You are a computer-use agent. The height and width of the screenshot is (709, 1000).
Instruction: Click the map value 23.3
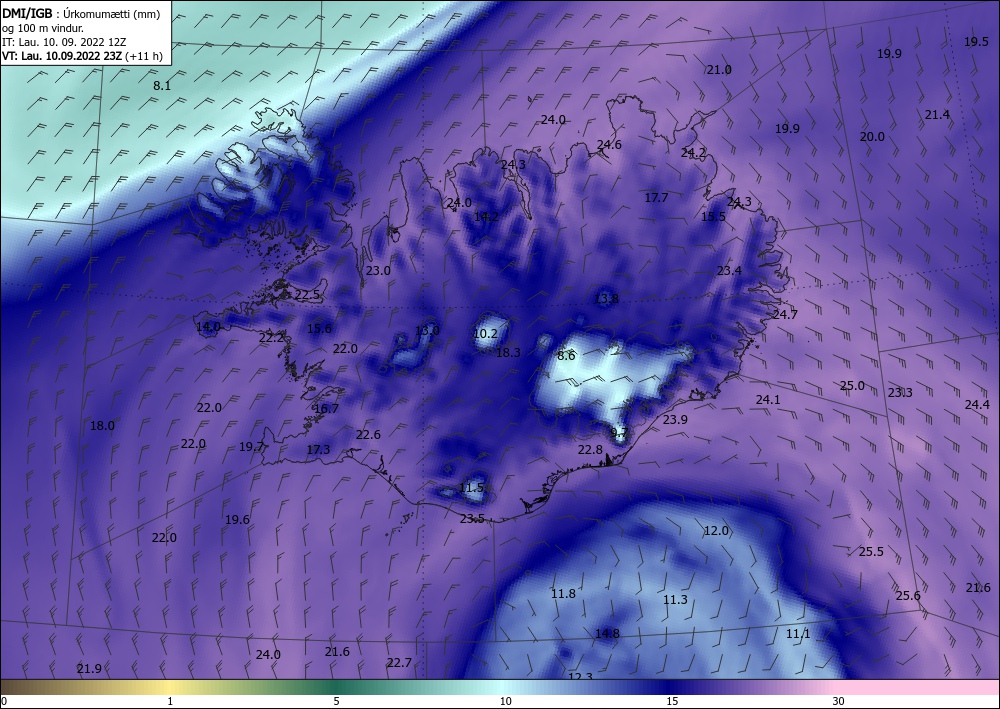[x=900, y=392]
